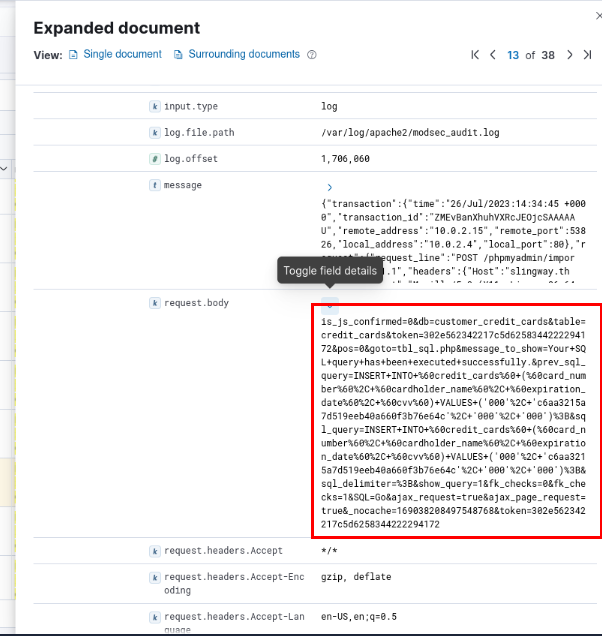The height and width of the screenshot is (636, 602).
Task: Go to previous document arrow
Action: [493, 55]
